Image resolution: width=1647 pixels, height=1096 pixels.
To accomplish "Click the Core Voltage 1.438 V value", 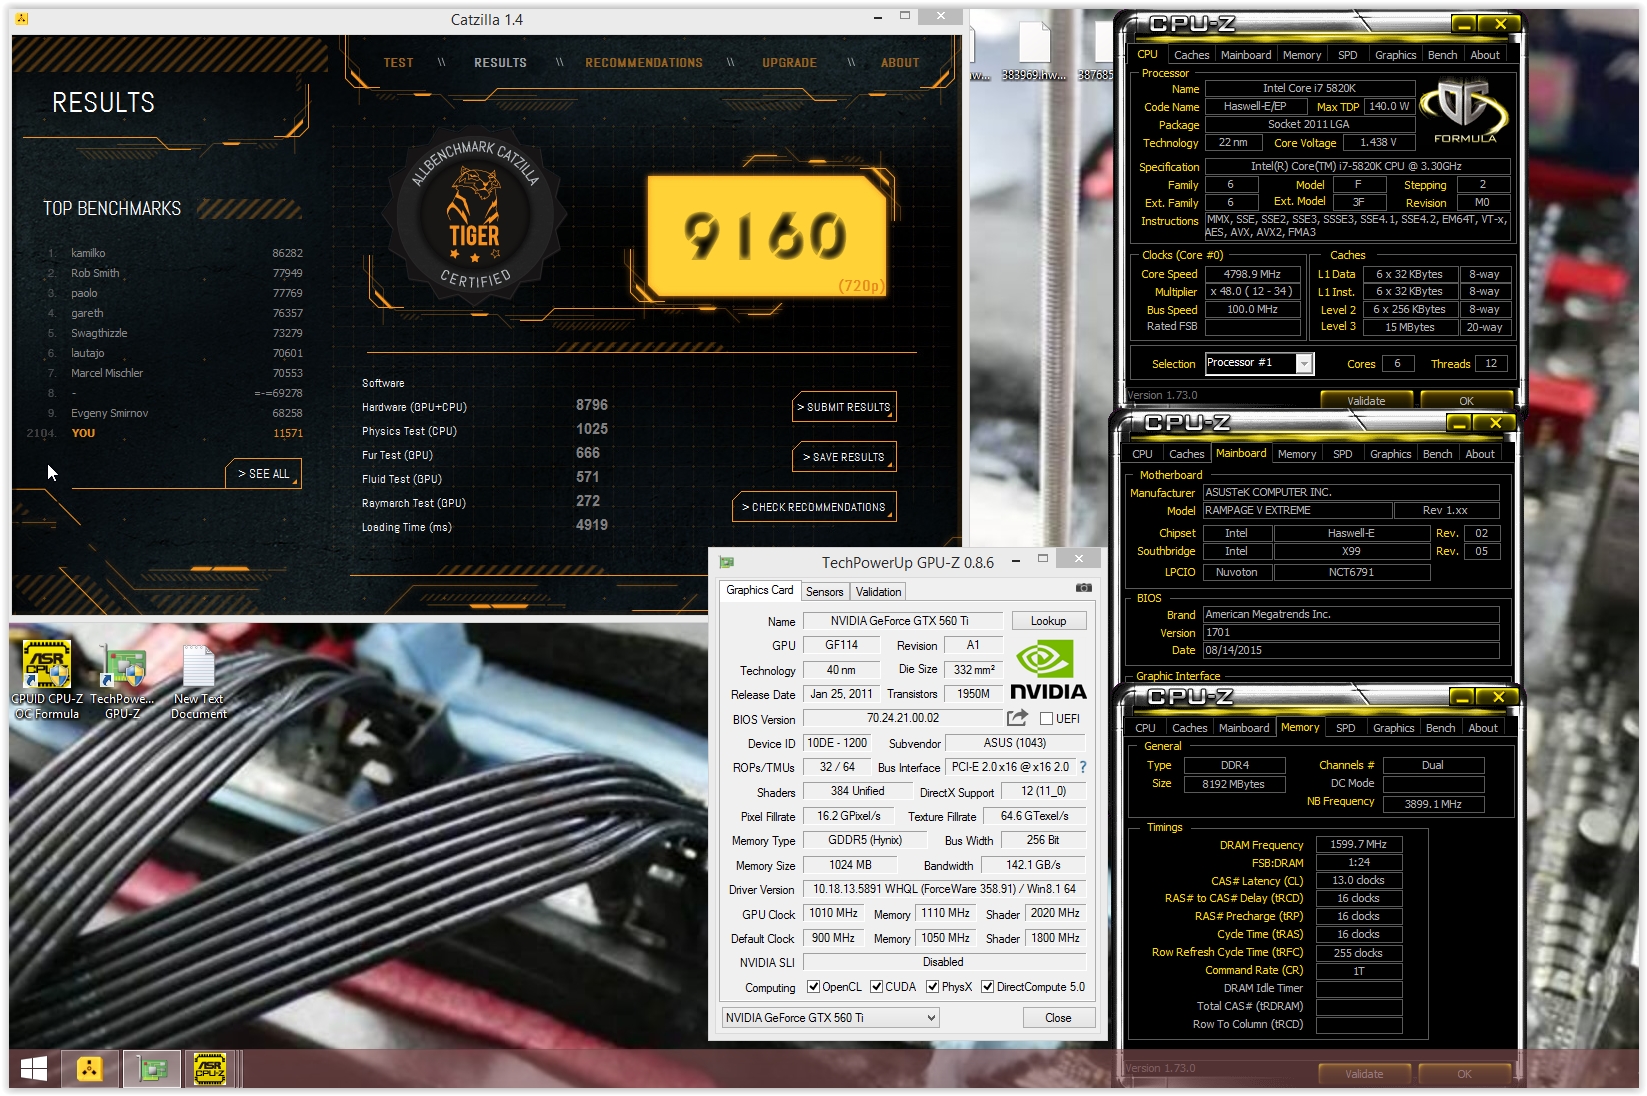I will pyautogui.click(x=1377, y=143).
